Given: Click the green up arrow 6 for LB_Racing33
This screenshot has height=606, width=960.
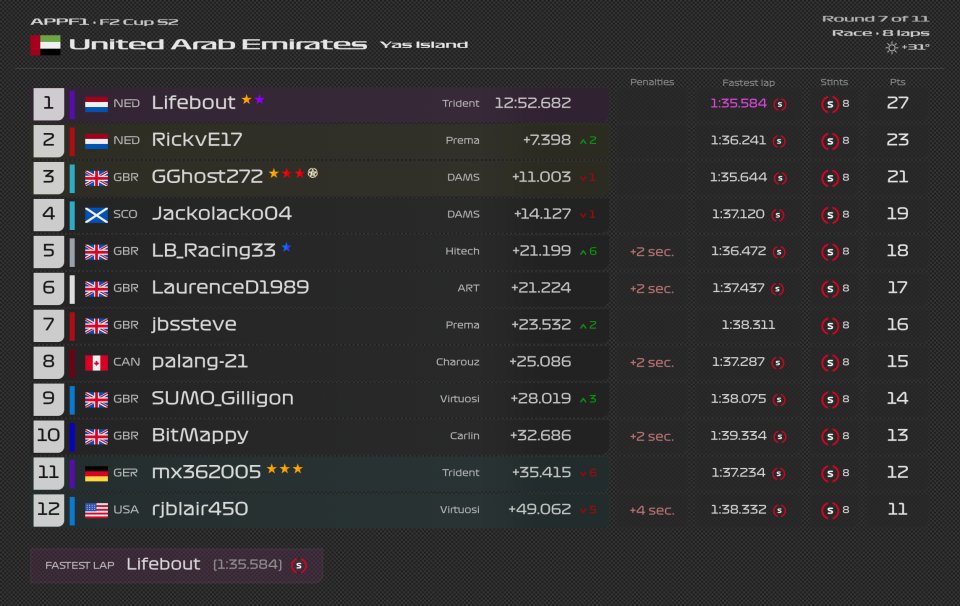Looking at the screenshot, I should tap(588, 252).
